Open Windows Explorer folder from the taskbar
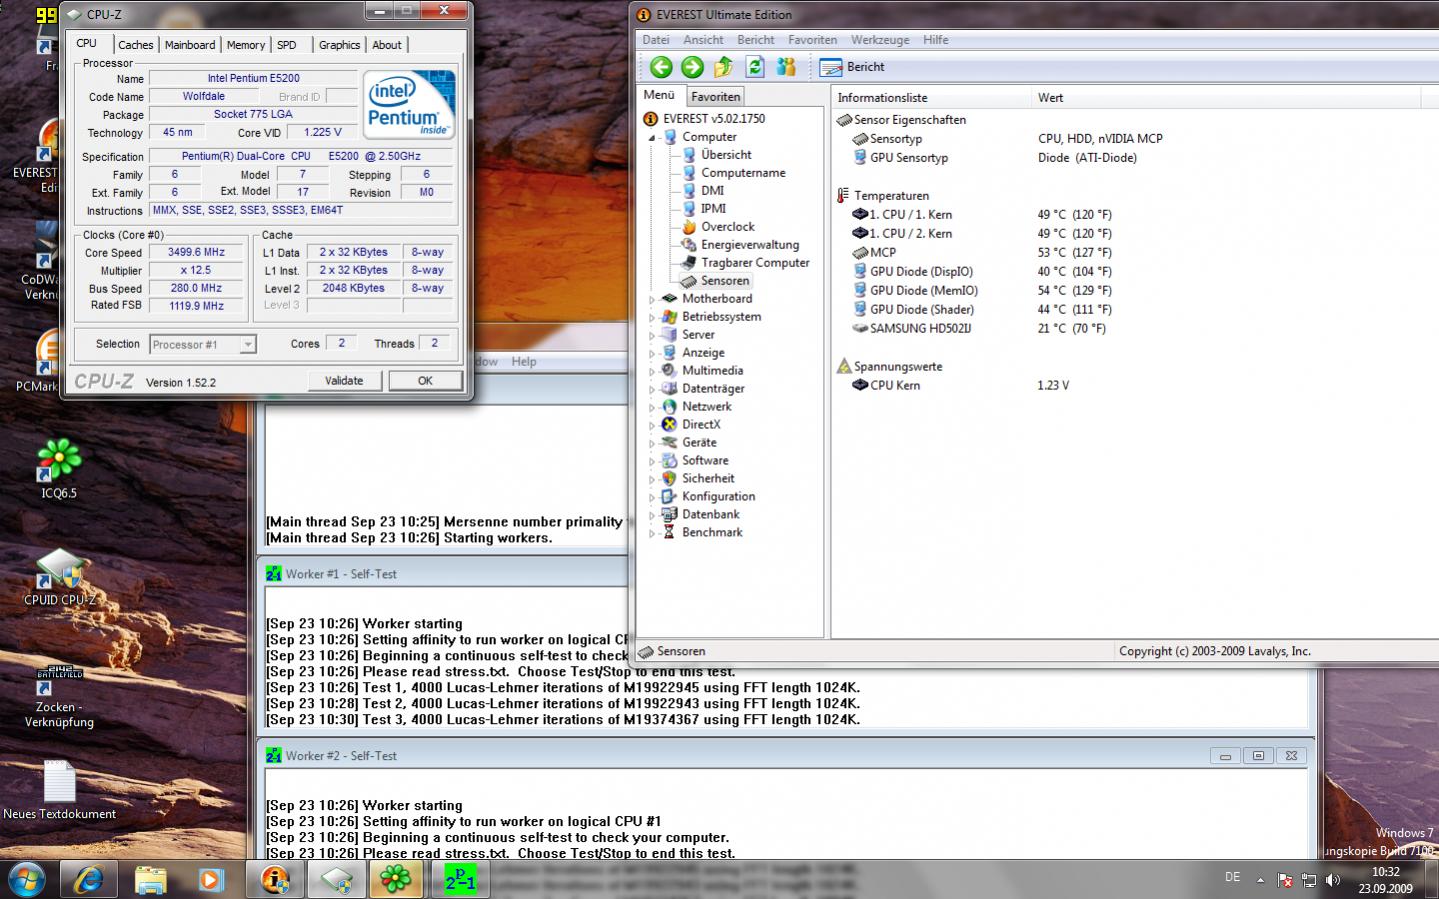Viewport: 1439px width, 899px height. point(150,880)
